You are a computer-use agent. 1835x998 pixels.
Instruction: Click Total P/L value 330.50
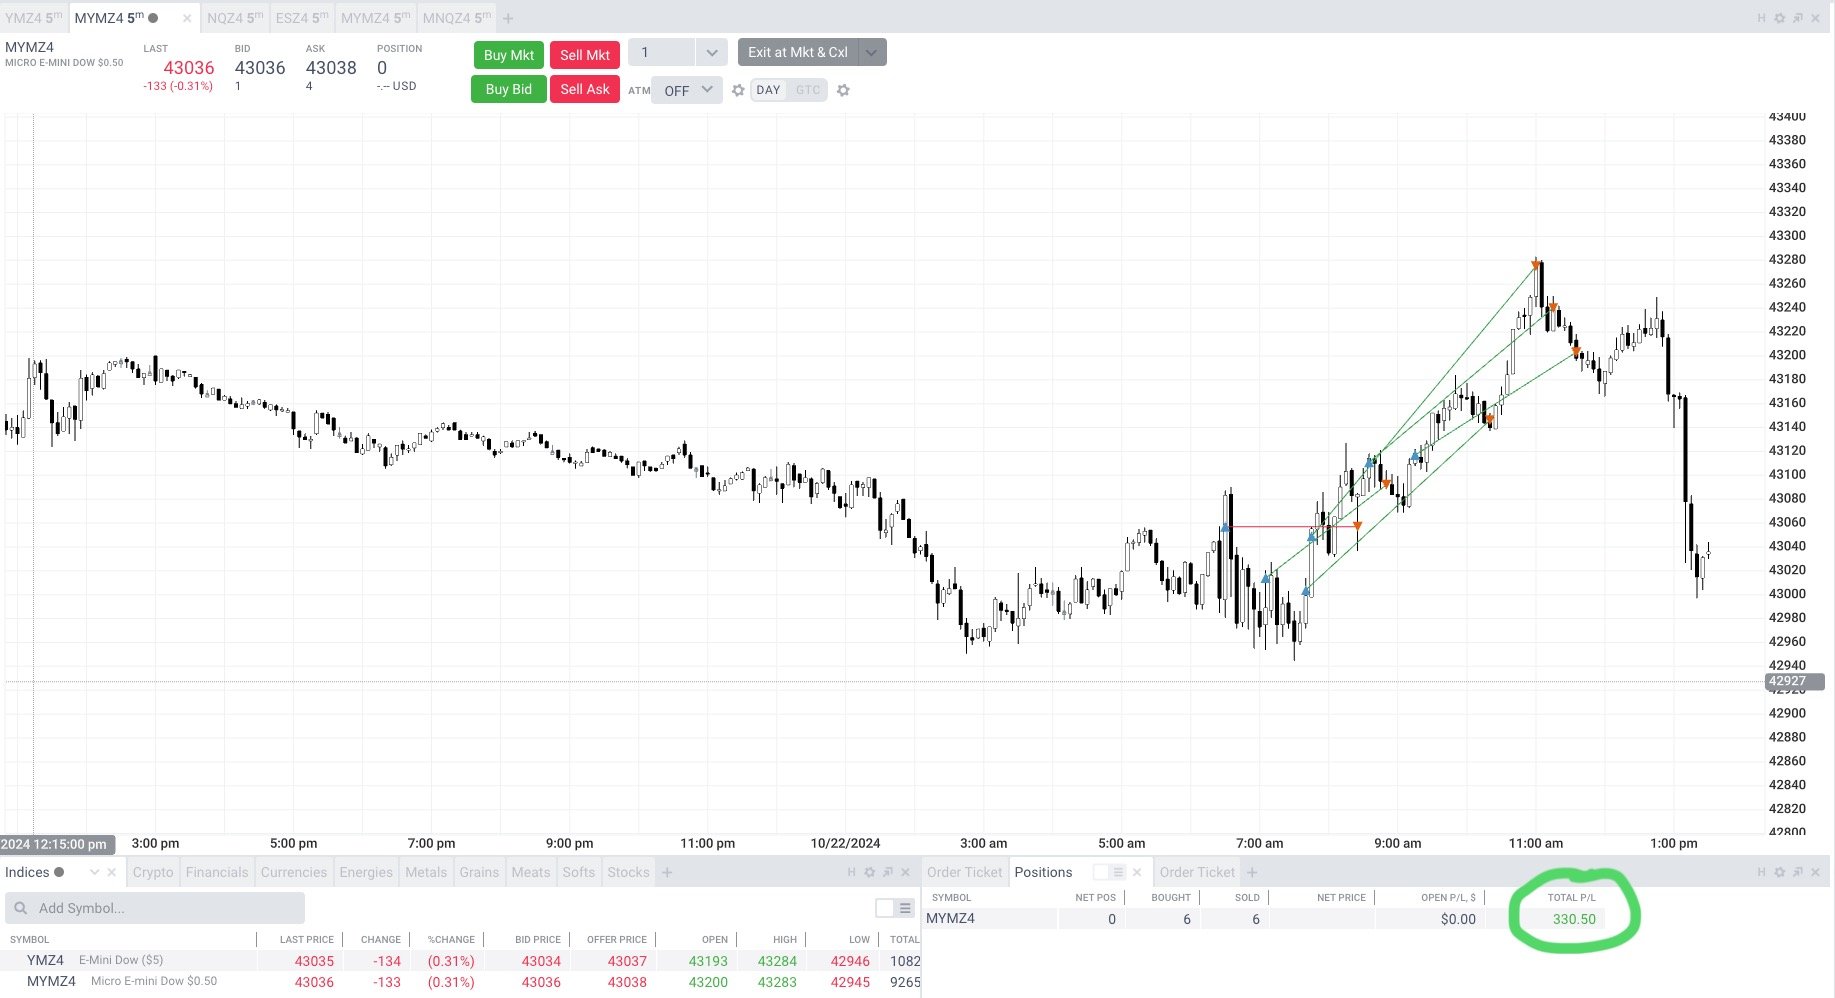tap(1574, 919)
